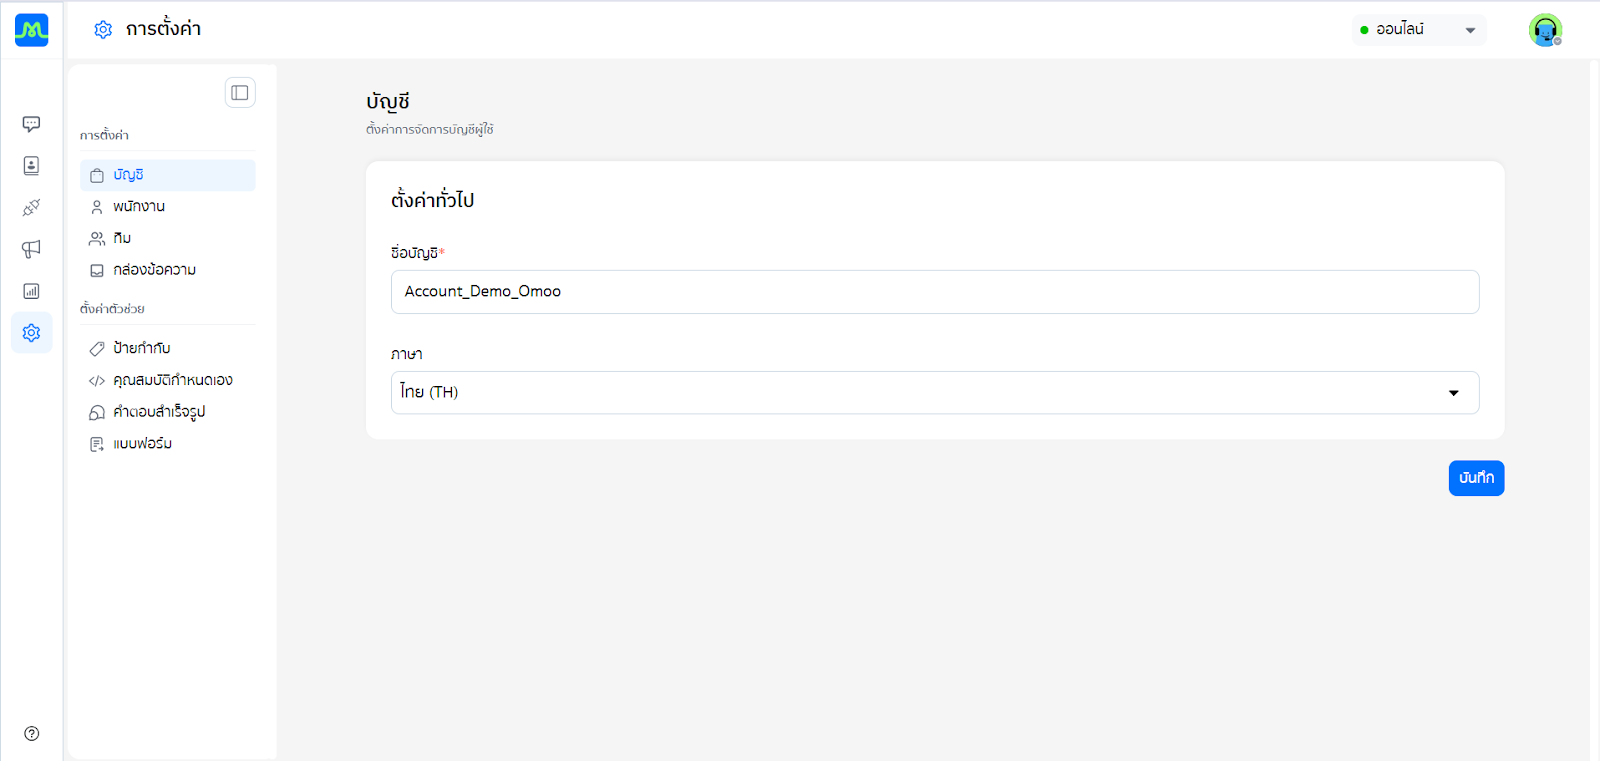
Task: Open the integrations plug icon in left rail
Action: pos(31,208)
